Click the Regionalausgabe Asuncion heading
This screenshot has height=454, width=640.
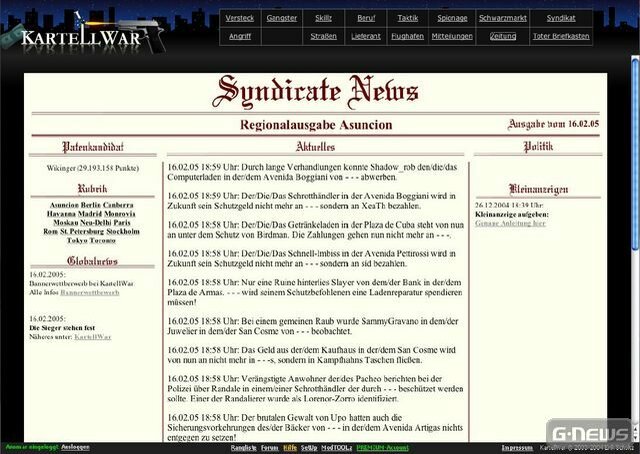pos(316,125)
